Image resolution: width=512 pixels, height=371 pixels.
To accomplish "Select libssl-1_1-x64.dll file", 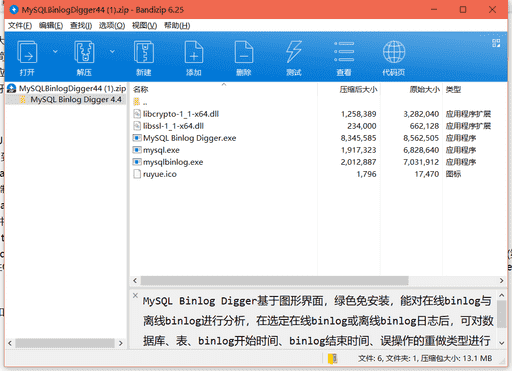I will (x=173, y=126).
